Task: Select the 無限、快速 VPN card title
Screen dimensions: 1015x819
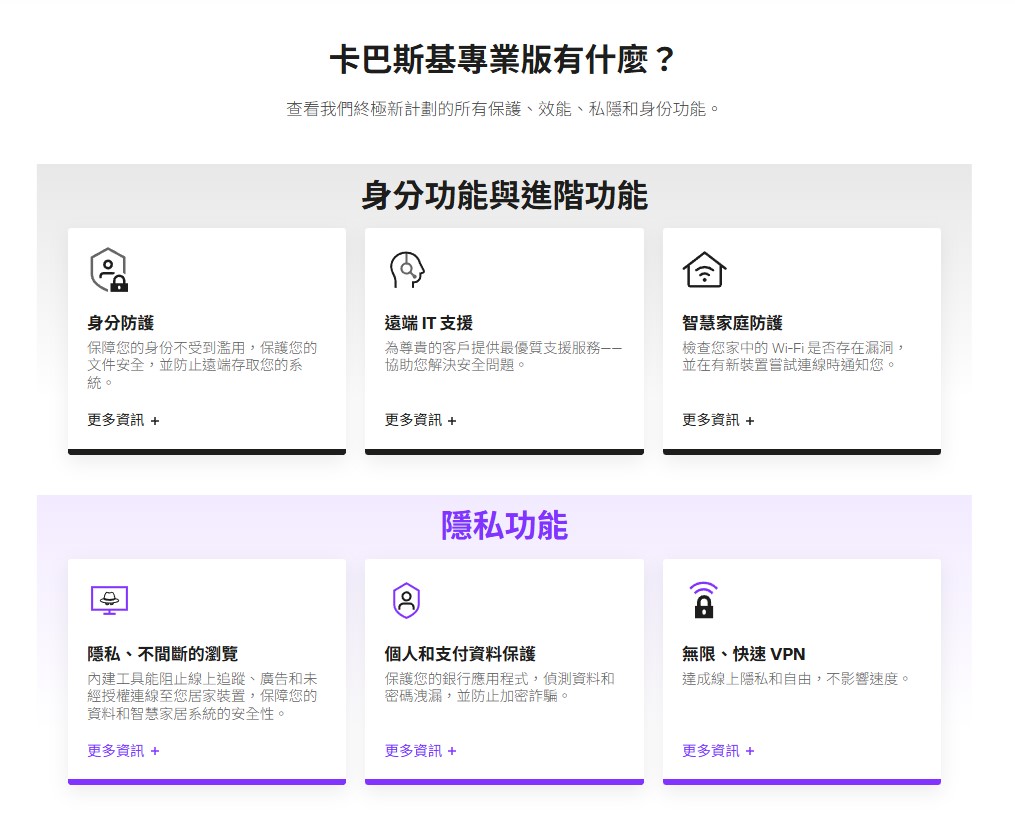Action: 744,654
